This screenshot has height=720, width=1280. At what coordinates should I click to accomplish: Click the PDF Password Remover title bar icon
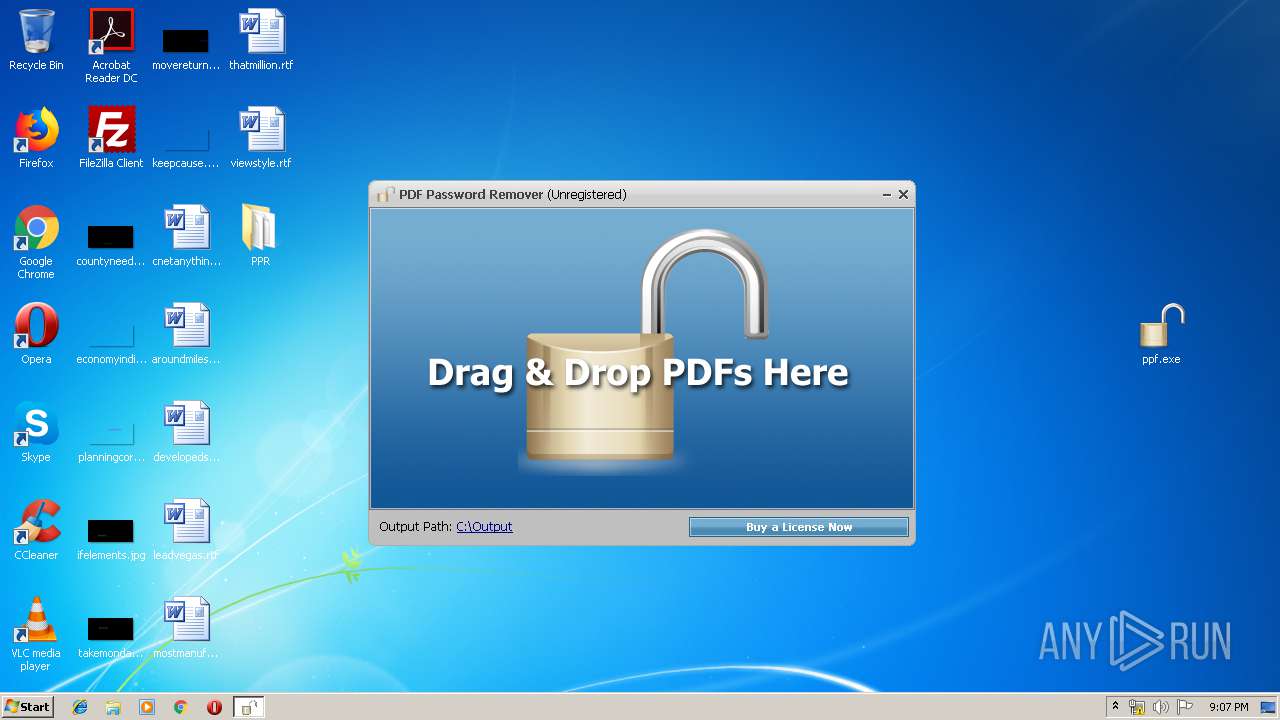pos(385,195)
